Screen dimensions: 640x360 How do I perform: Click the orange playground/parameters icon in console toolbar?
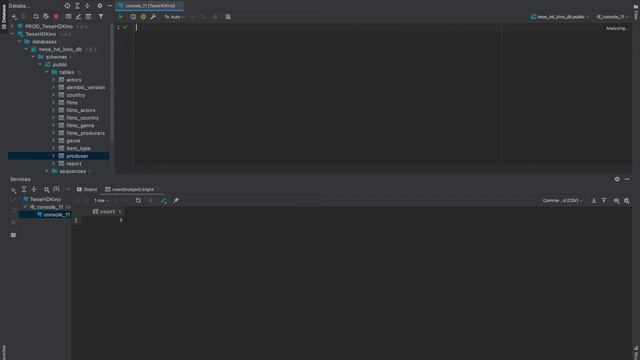[143, 17]
